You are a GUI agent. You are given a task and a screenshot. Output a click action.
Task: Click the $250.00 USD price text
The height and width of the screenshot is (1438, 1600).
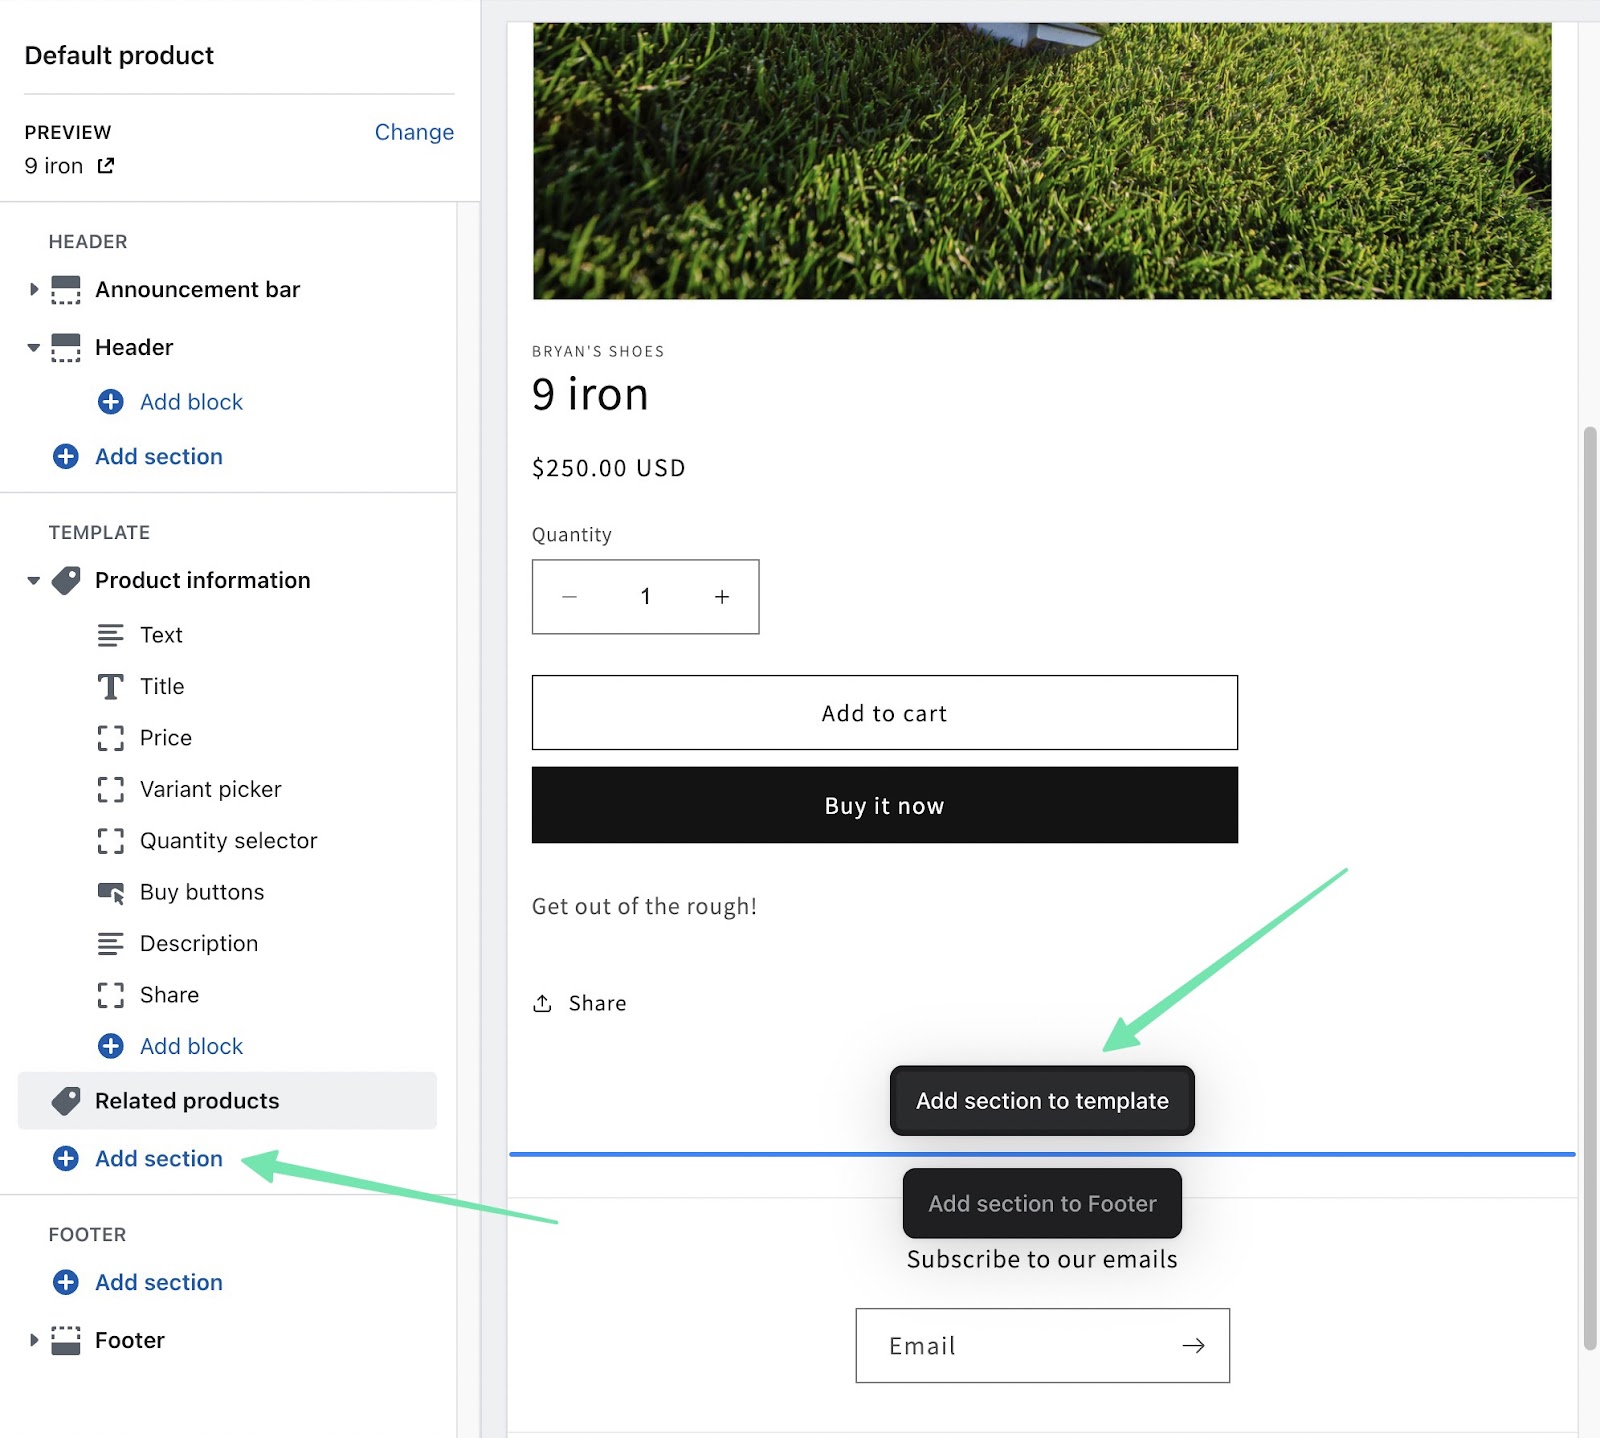608,468
